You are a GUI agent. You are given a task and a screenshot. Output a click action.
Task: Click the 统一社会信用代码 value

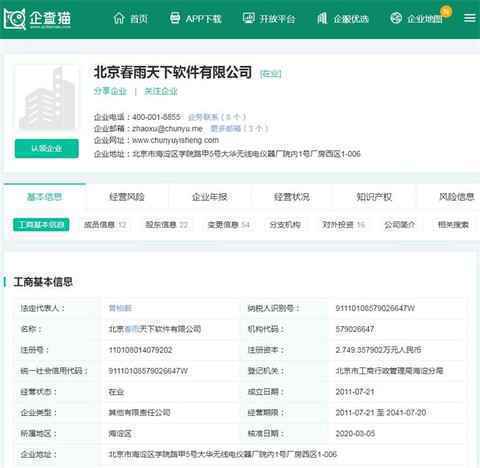click(x=148, y=371)
